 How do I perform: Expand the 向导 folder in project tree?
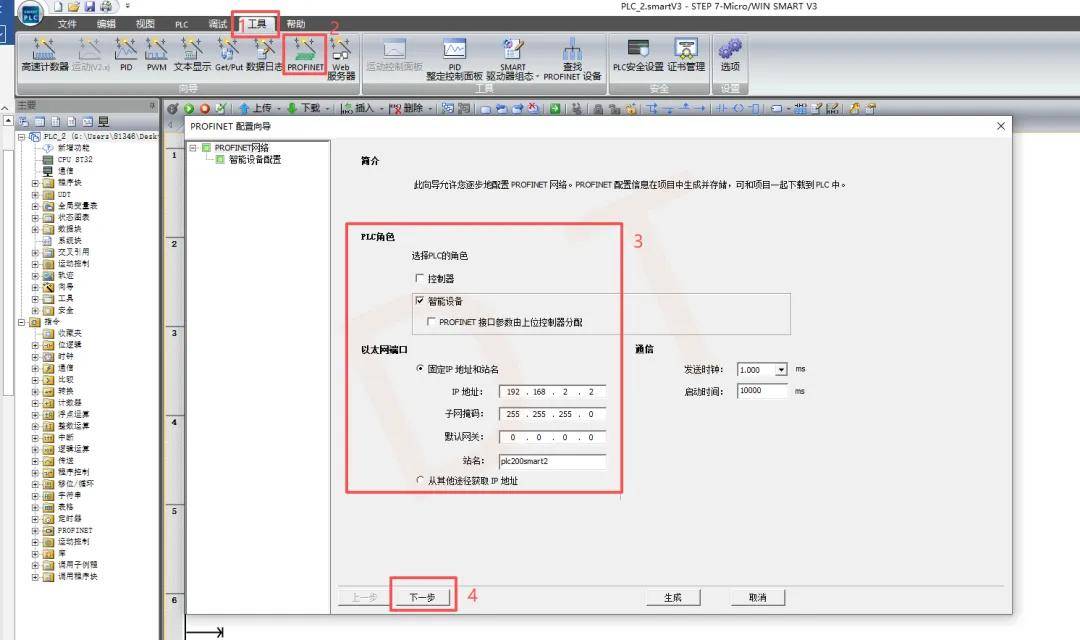pos(35,287)
